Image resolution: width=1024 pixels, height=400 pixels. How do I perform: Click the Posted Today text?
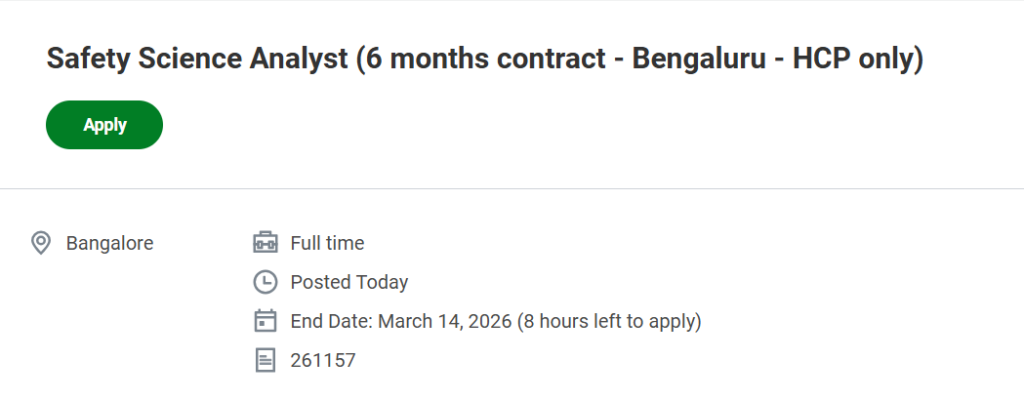coord(349,282)
